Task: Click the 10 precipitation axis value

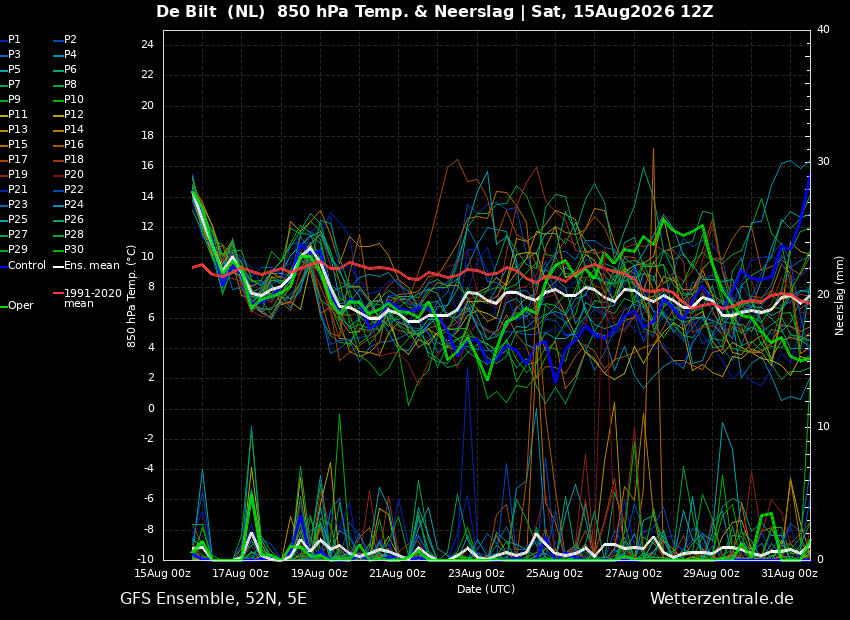Action: 823,427
